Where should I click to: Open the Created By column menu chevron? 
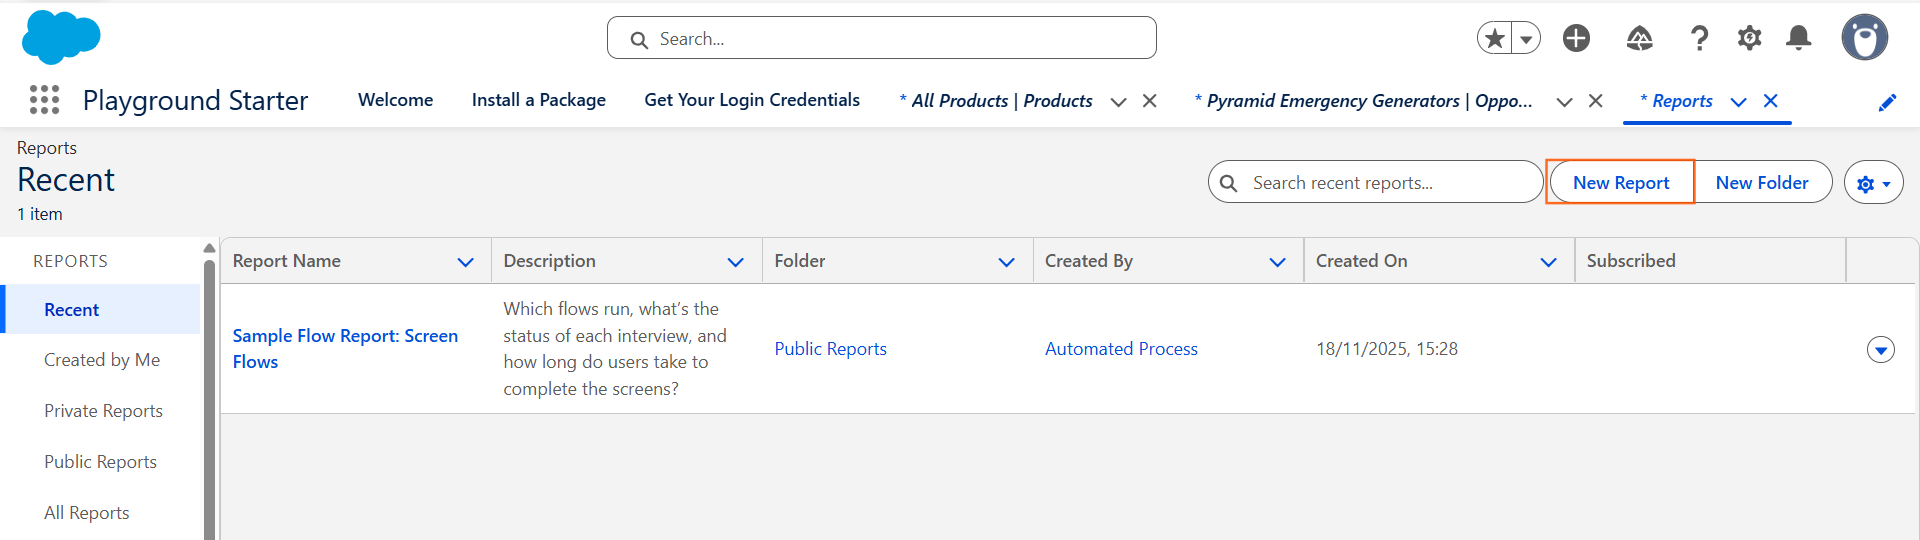click(x=1278, y=262)
